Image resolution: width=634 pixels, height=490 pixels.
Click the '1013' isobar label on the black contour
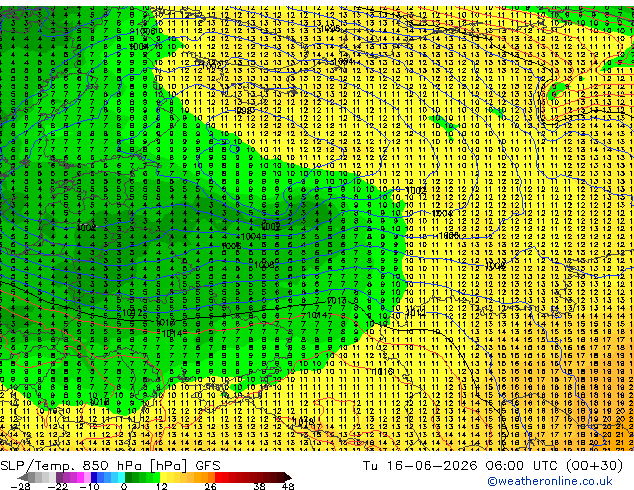tap(336, 300)
